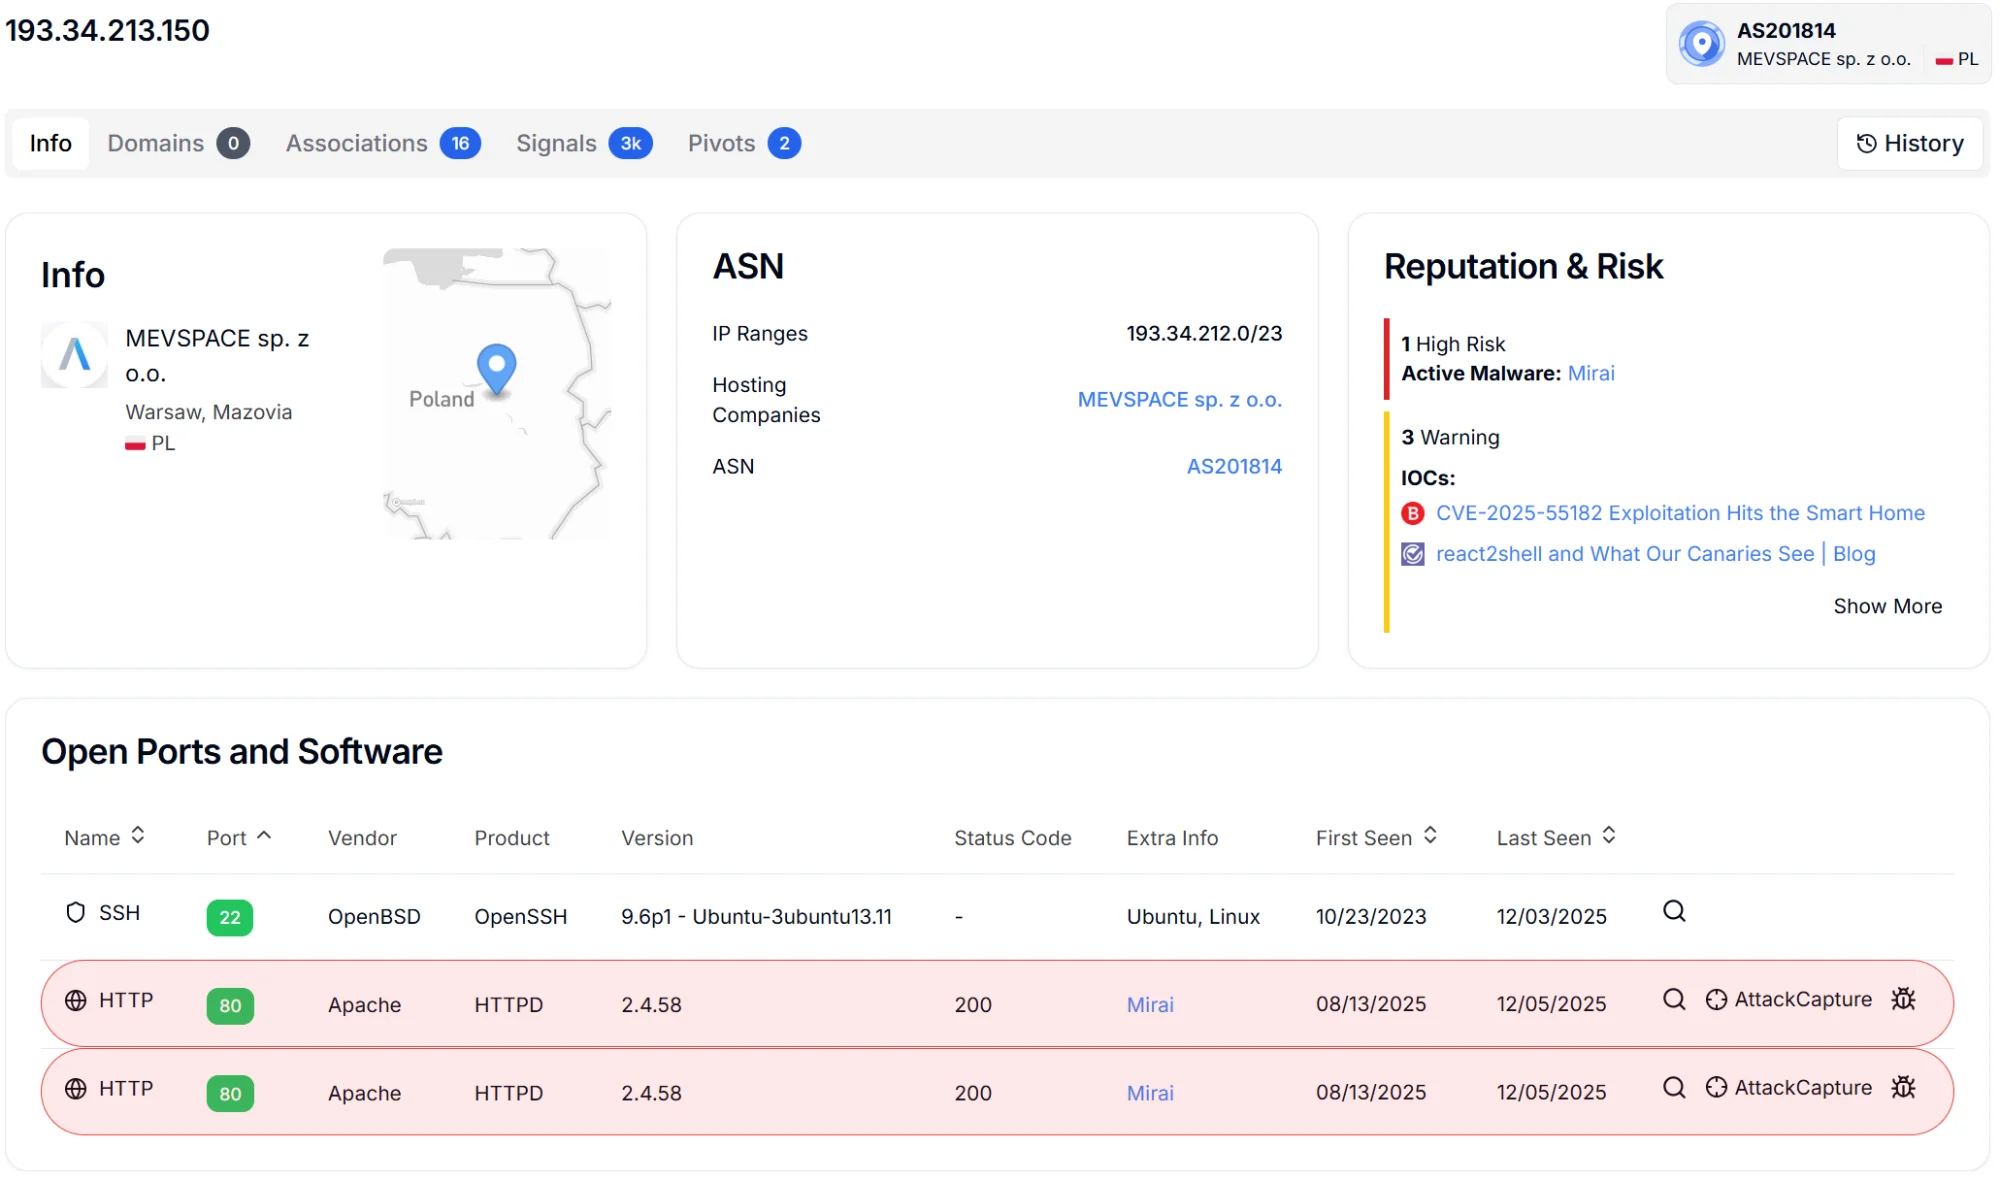
Task: Click the bug icon in first HTTP row
Action: coord(1903,999)
